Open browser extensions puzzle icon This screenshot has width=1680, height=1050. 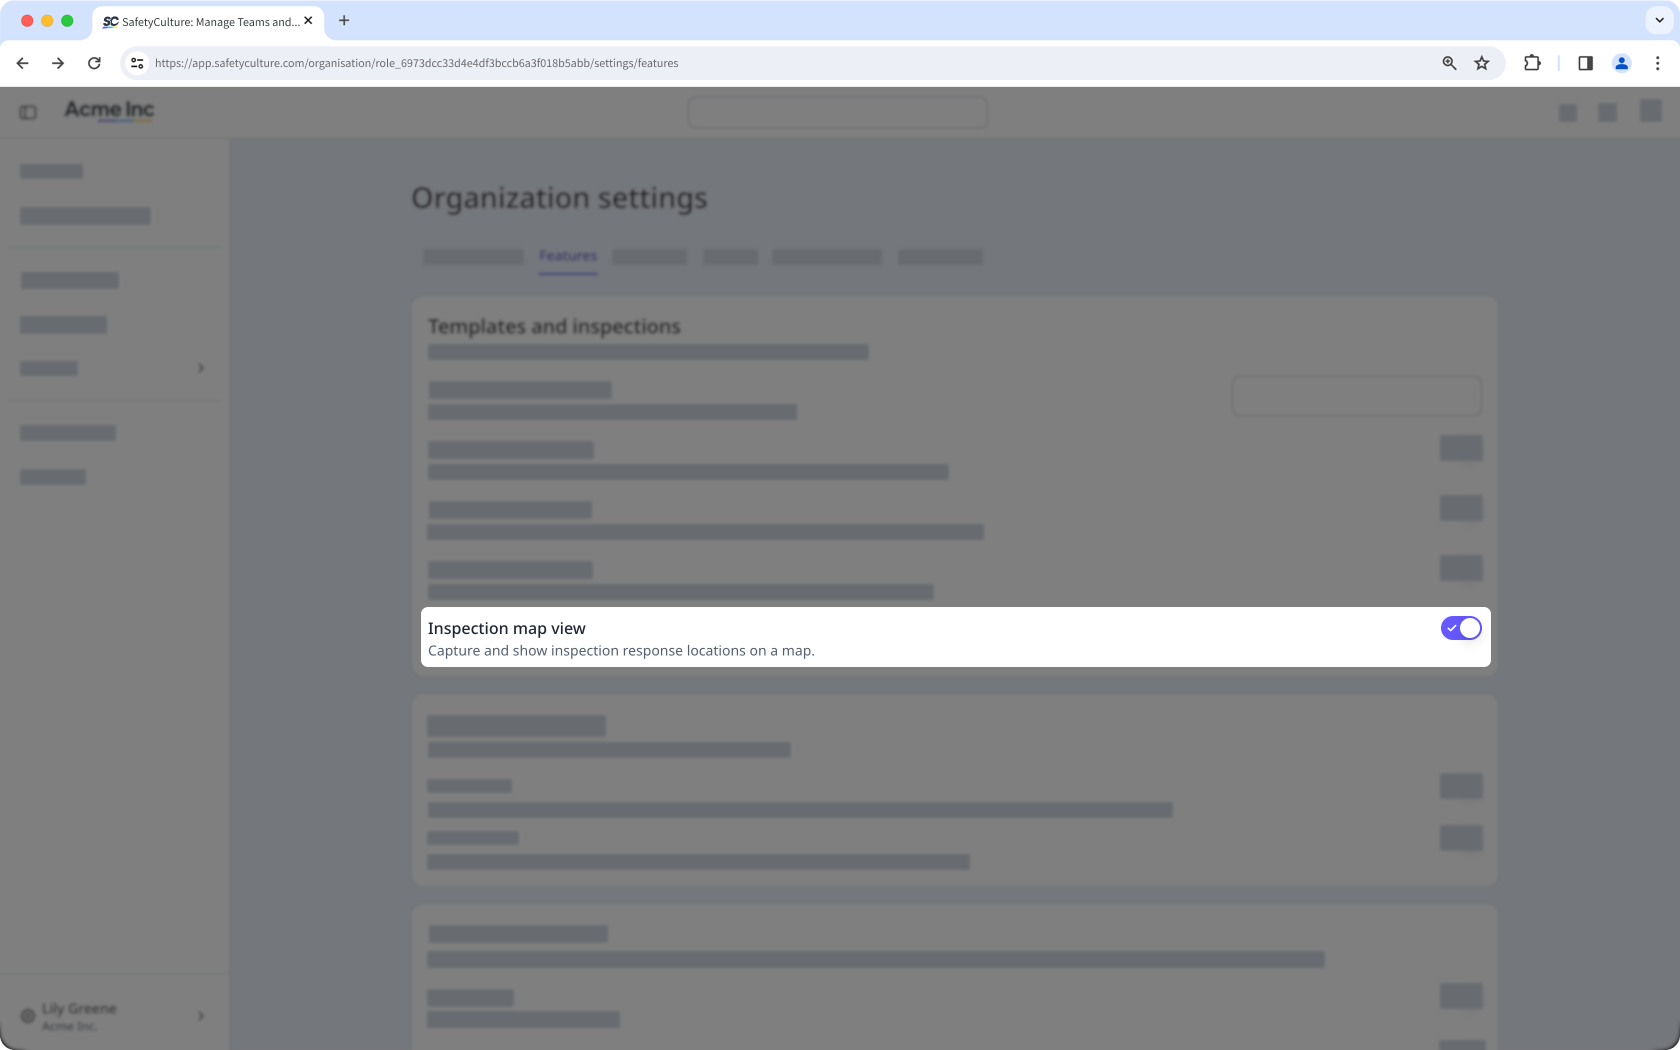[x=1532, y=63]
